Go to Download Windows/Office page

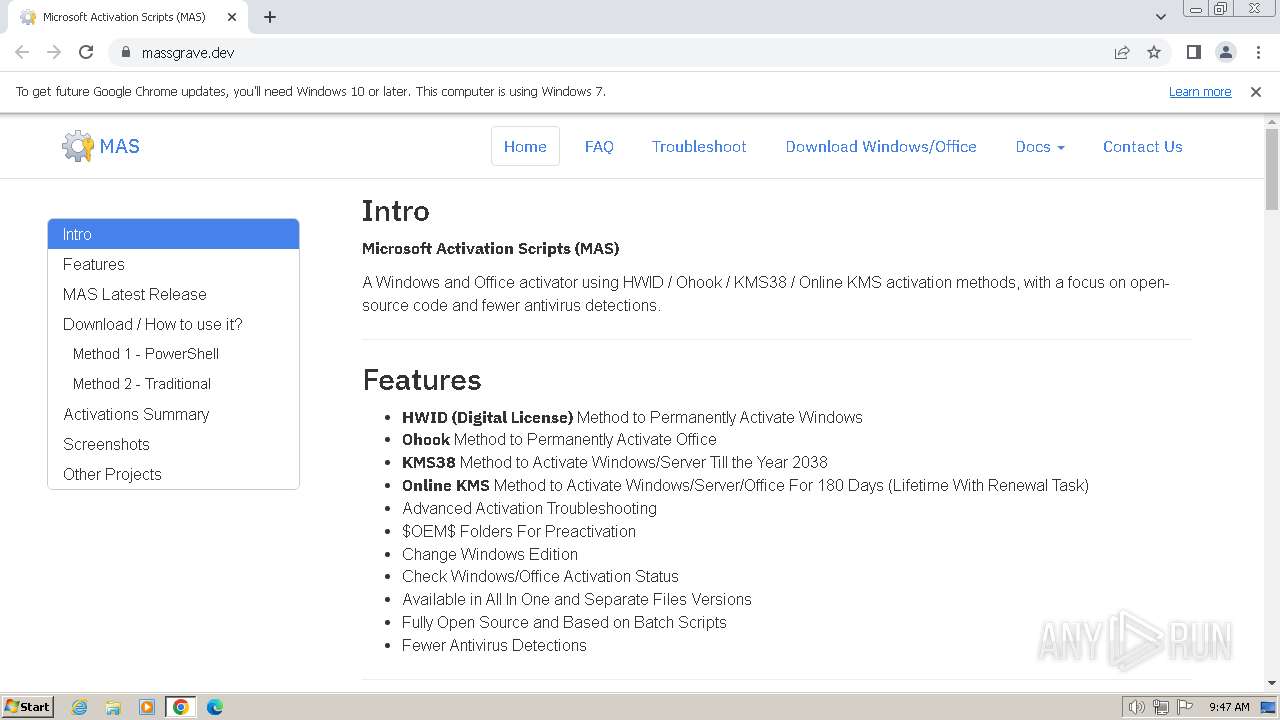tap(881, 146)
